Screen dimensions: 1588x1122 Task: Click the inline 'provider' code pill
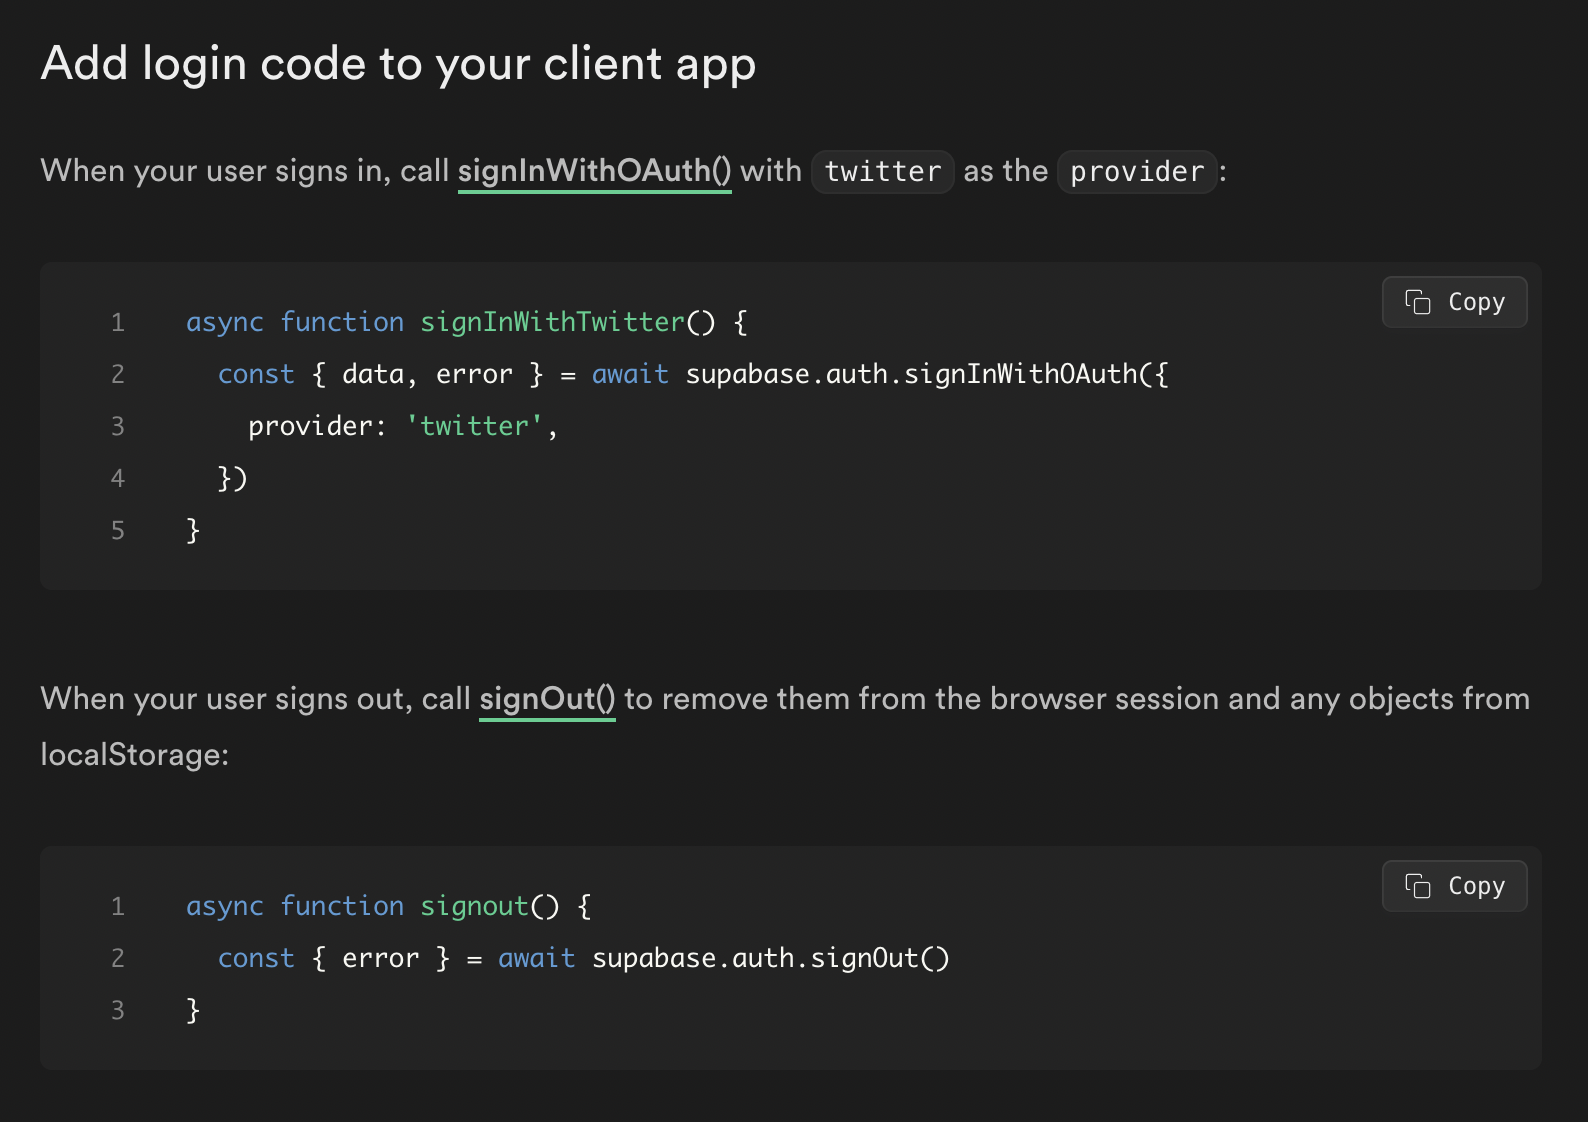click(1137, 172)
